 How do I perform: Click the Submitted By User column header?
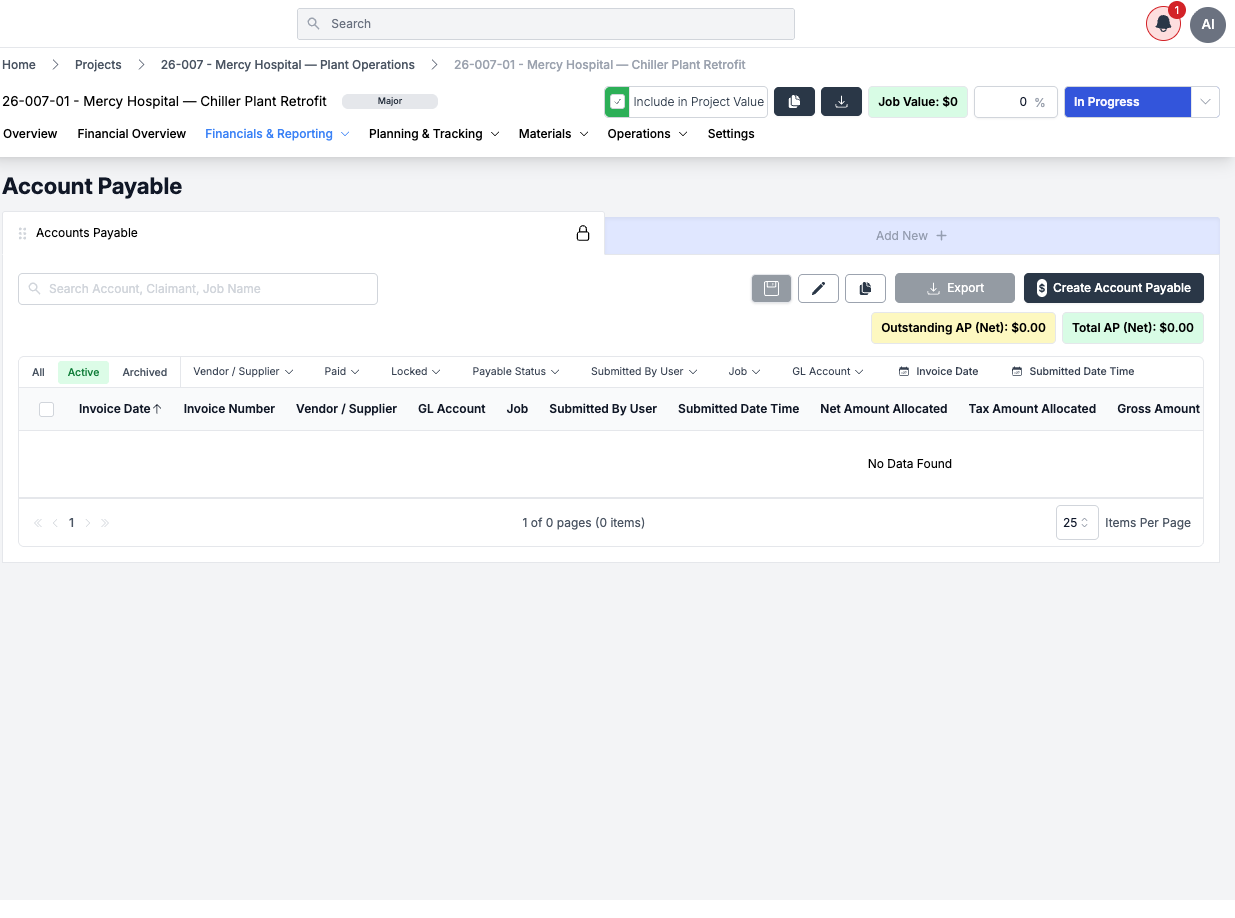pos(603,409)
